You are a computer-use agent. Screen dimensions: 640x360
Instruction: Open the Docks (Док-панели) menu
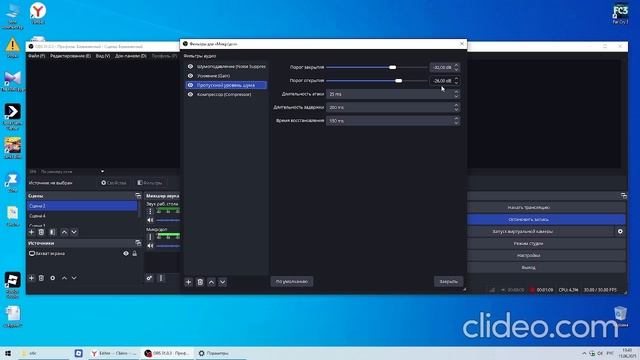pos(131,56)
